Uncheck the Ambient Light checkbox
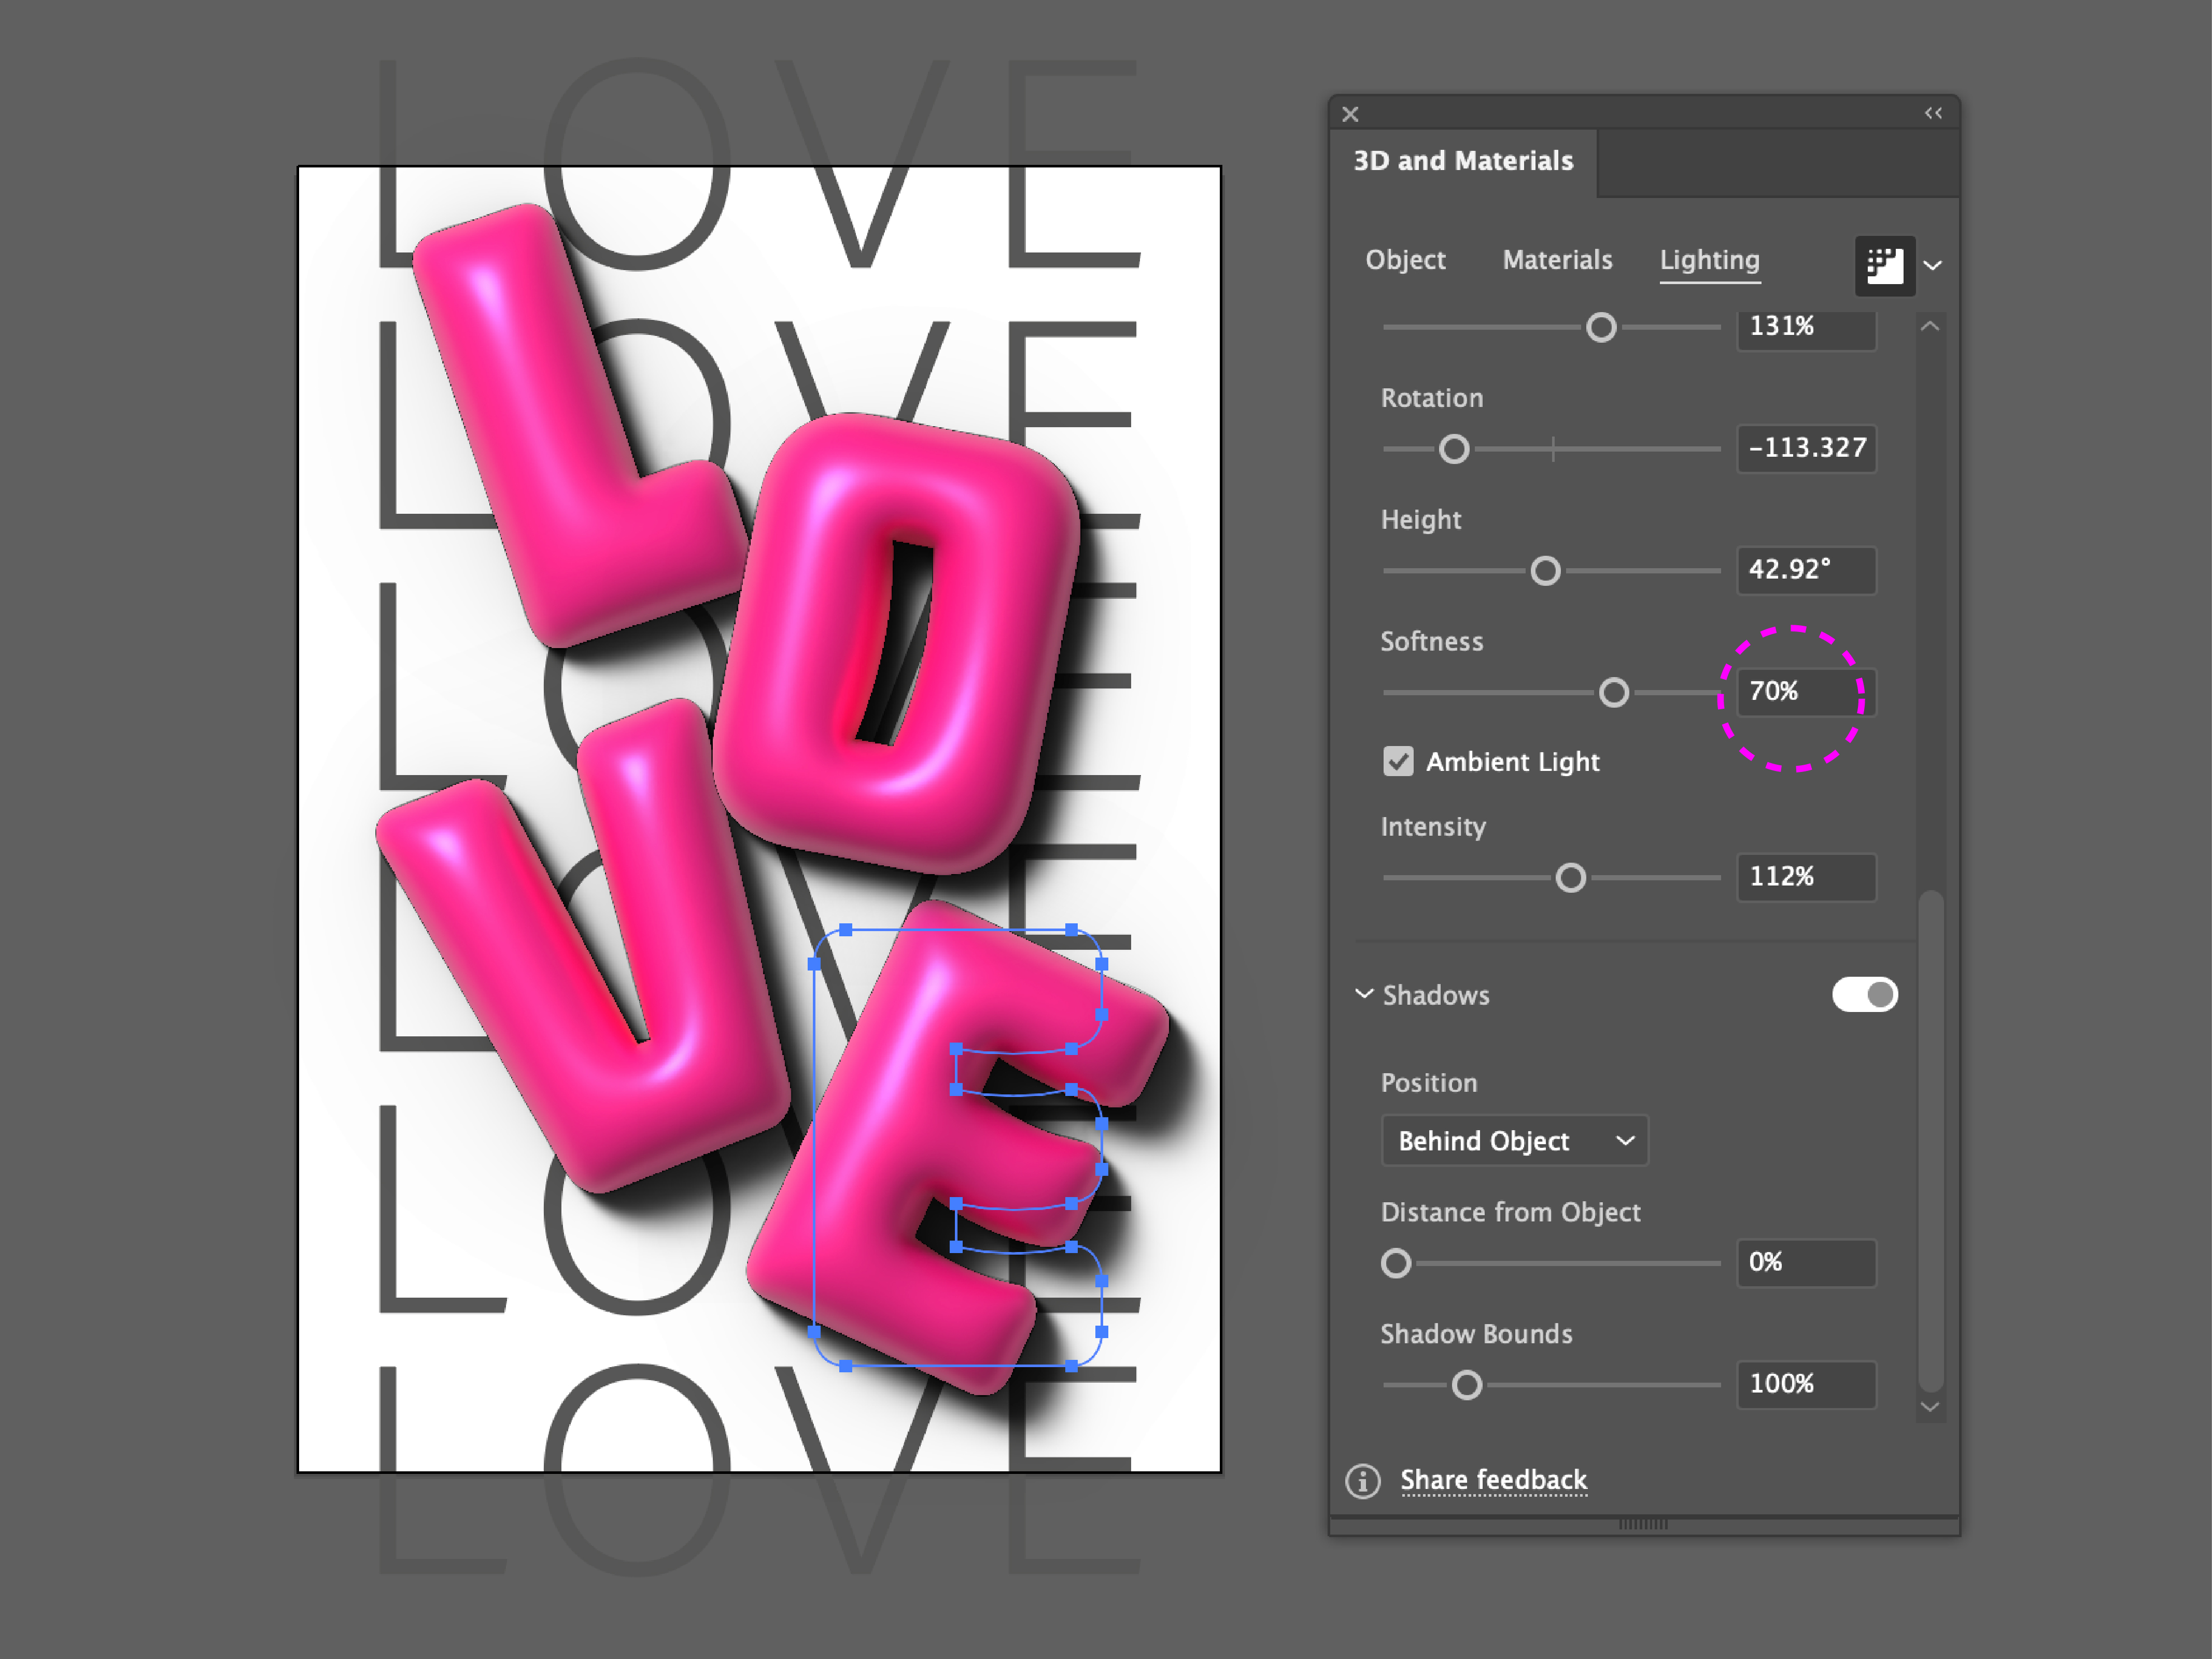2212x1659 pixels. coord(1398,761)
